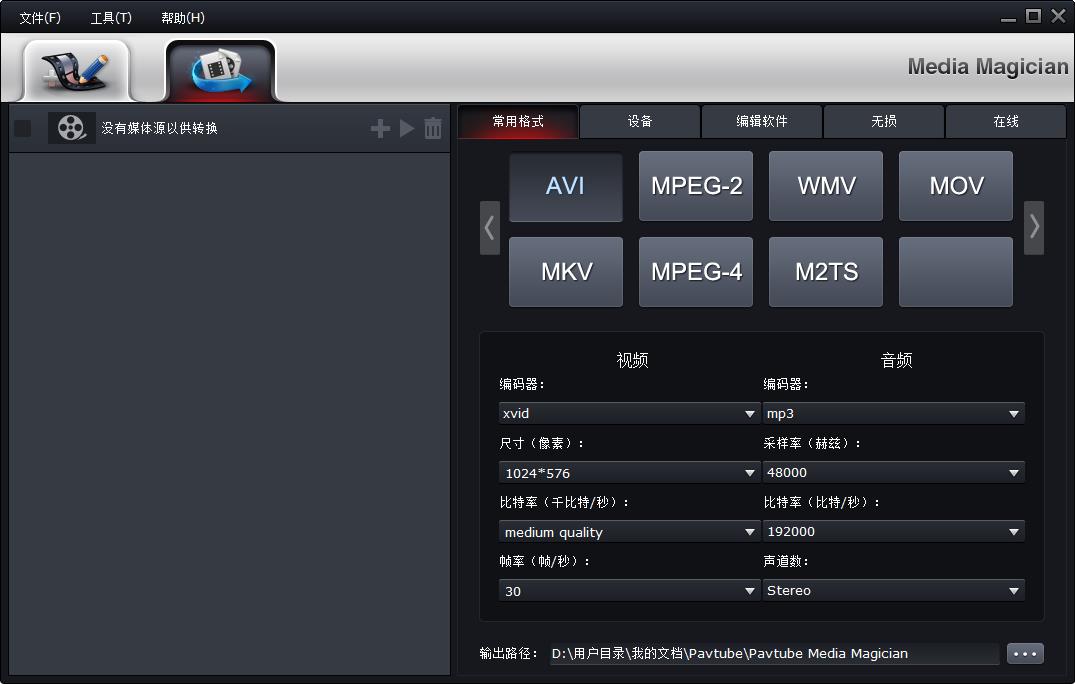The width and height of the screenshot is (1075, 684).
Task: Switch to the 设备 tab
Action: click(640, 121)
